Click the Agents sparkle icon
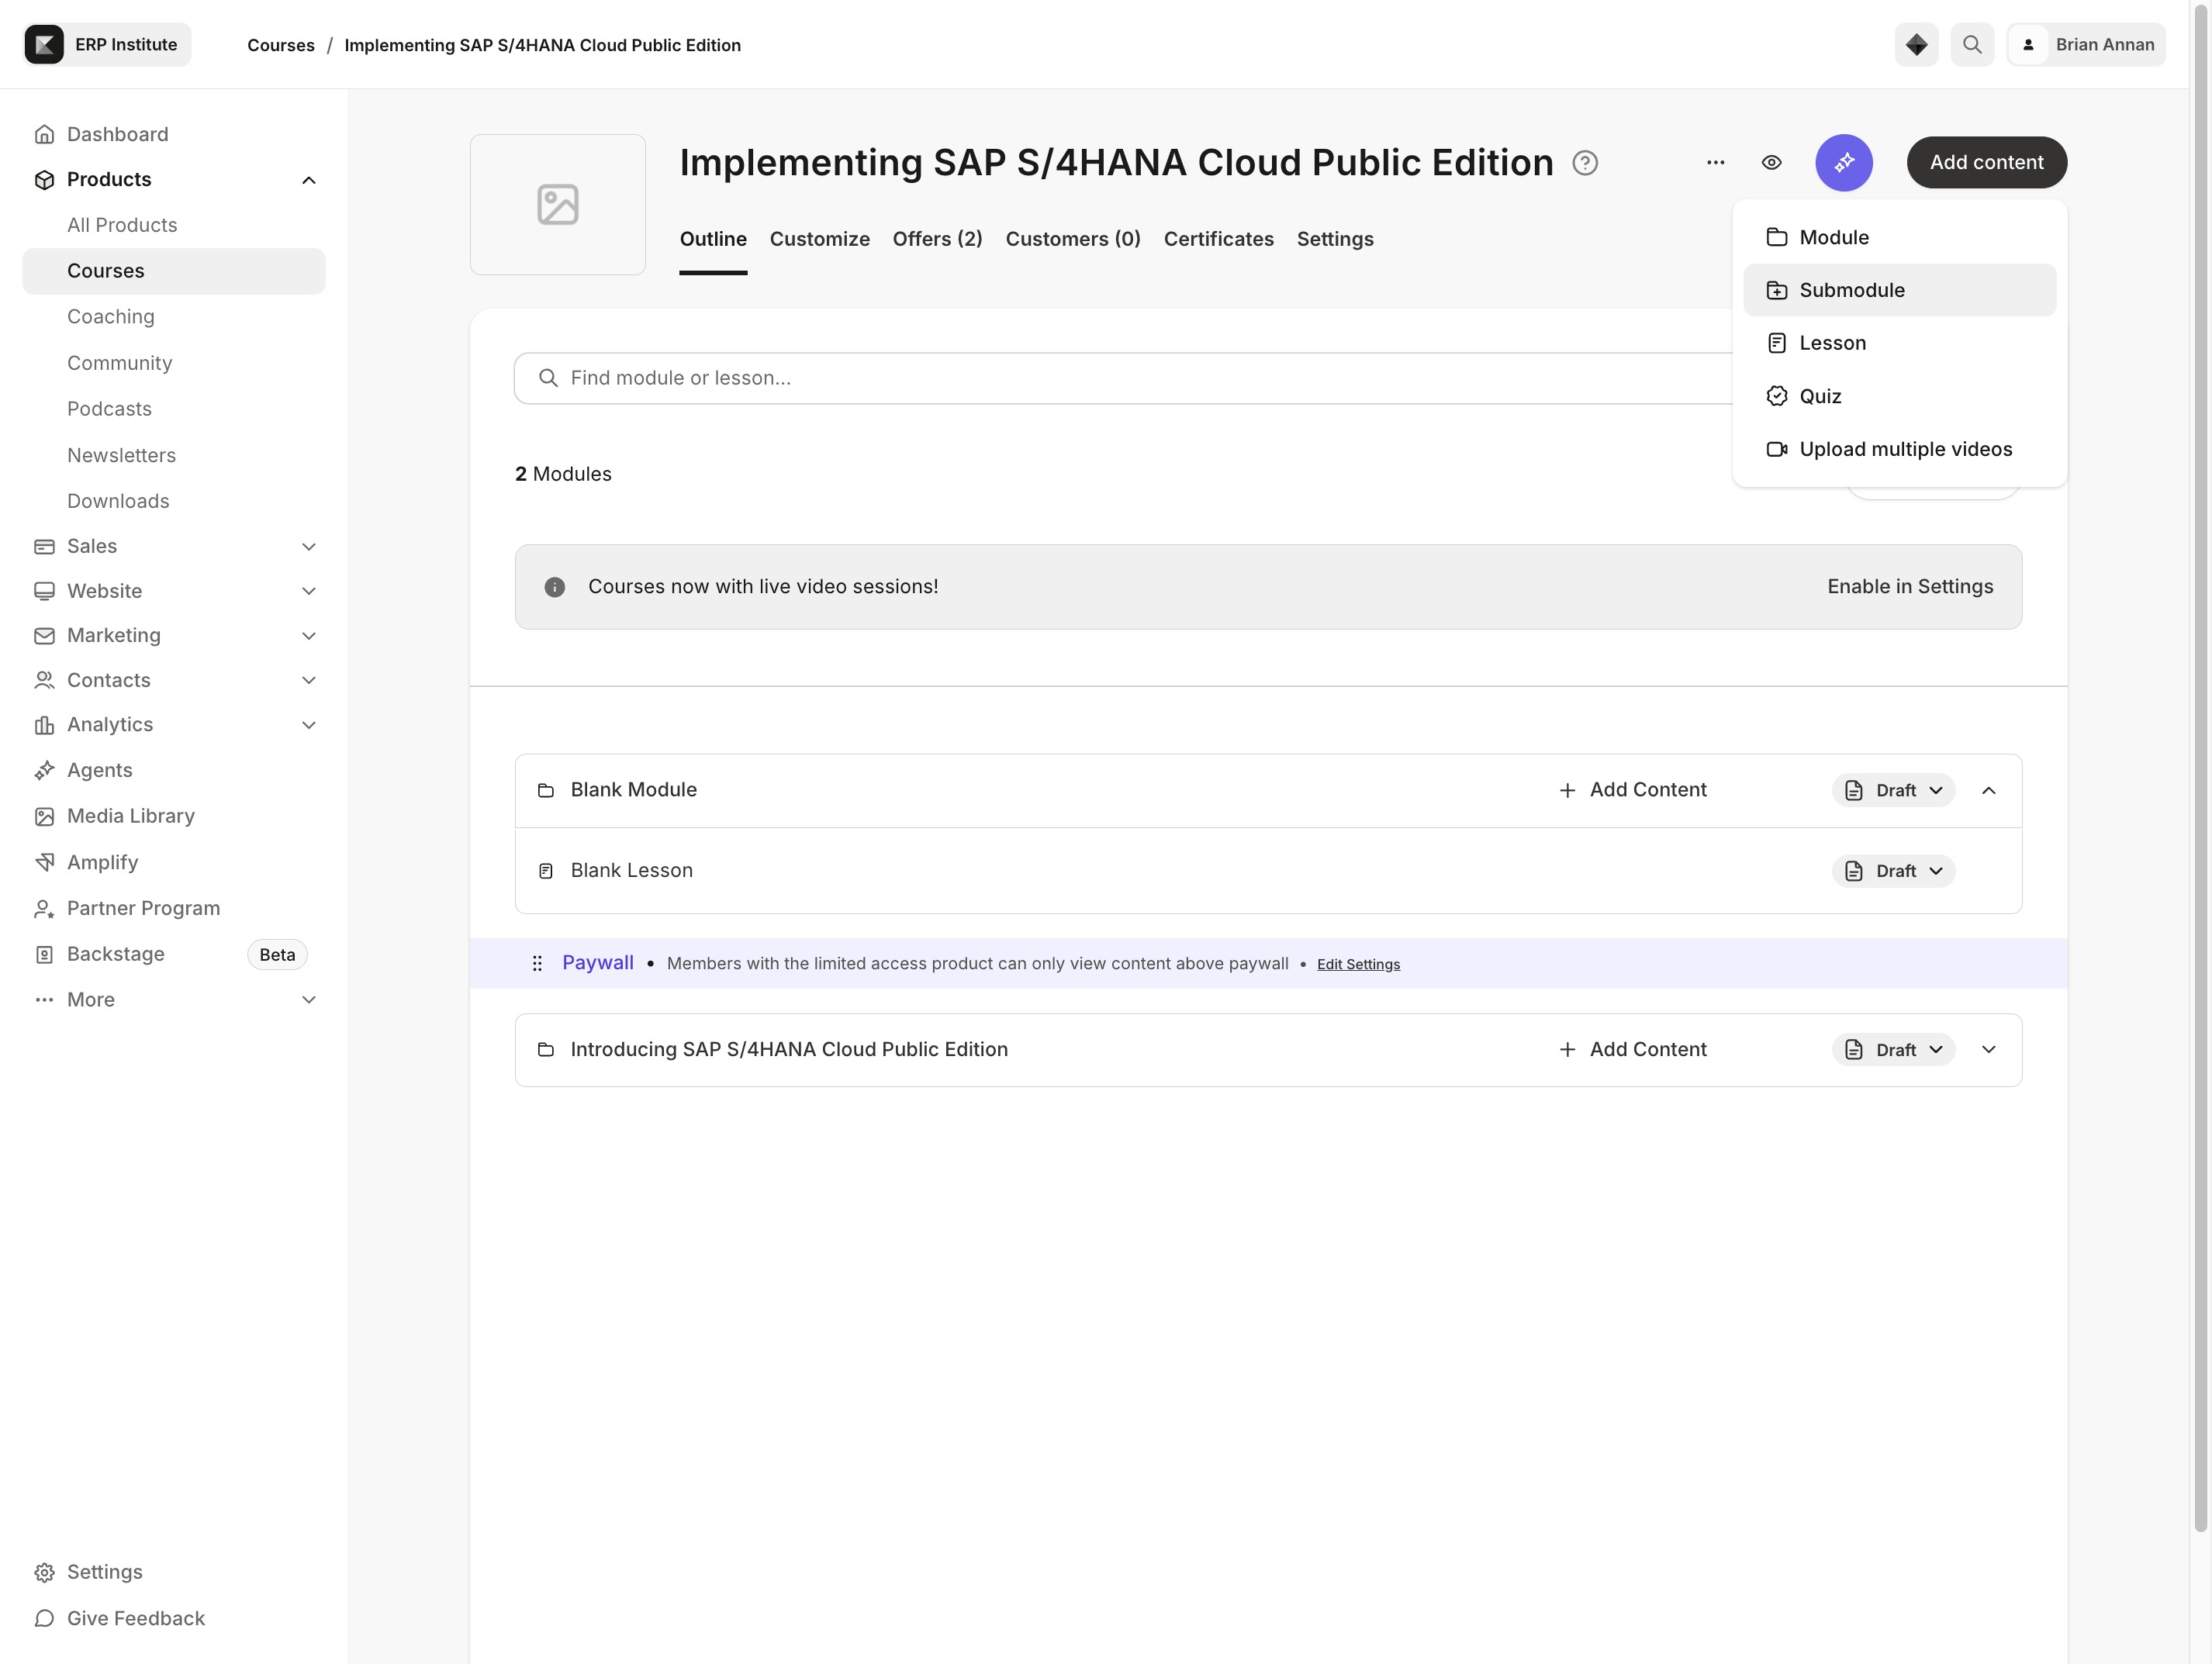 (44, 770)
